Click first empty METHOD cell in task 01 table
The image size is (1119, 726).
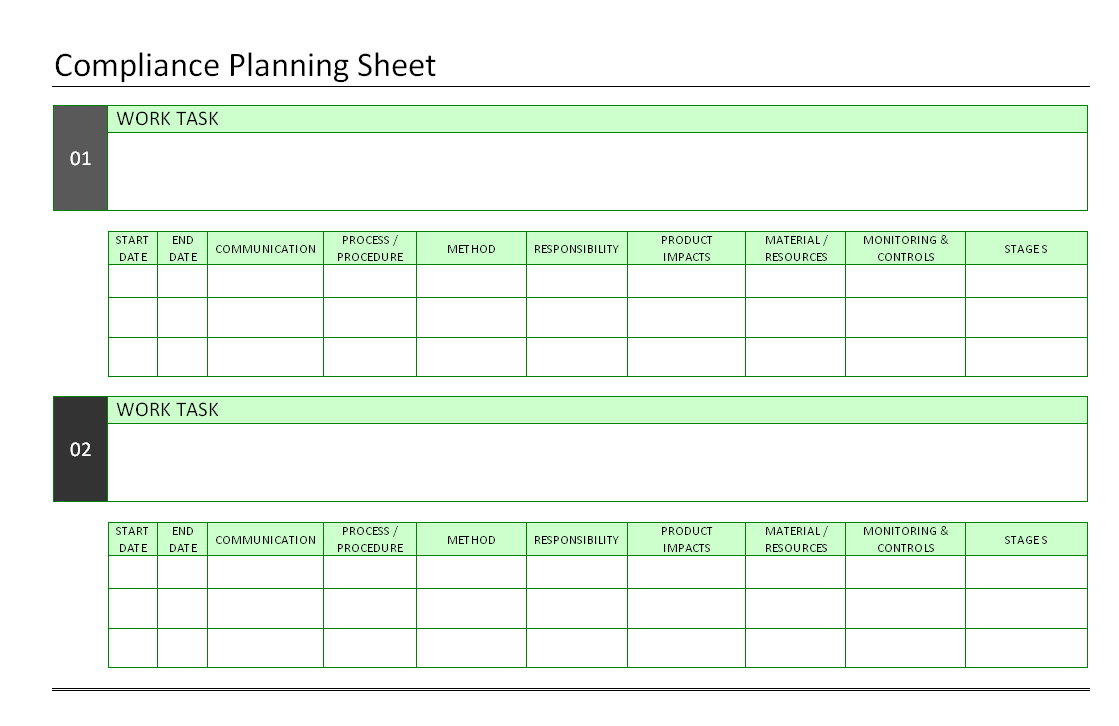[x=472, y=281]
